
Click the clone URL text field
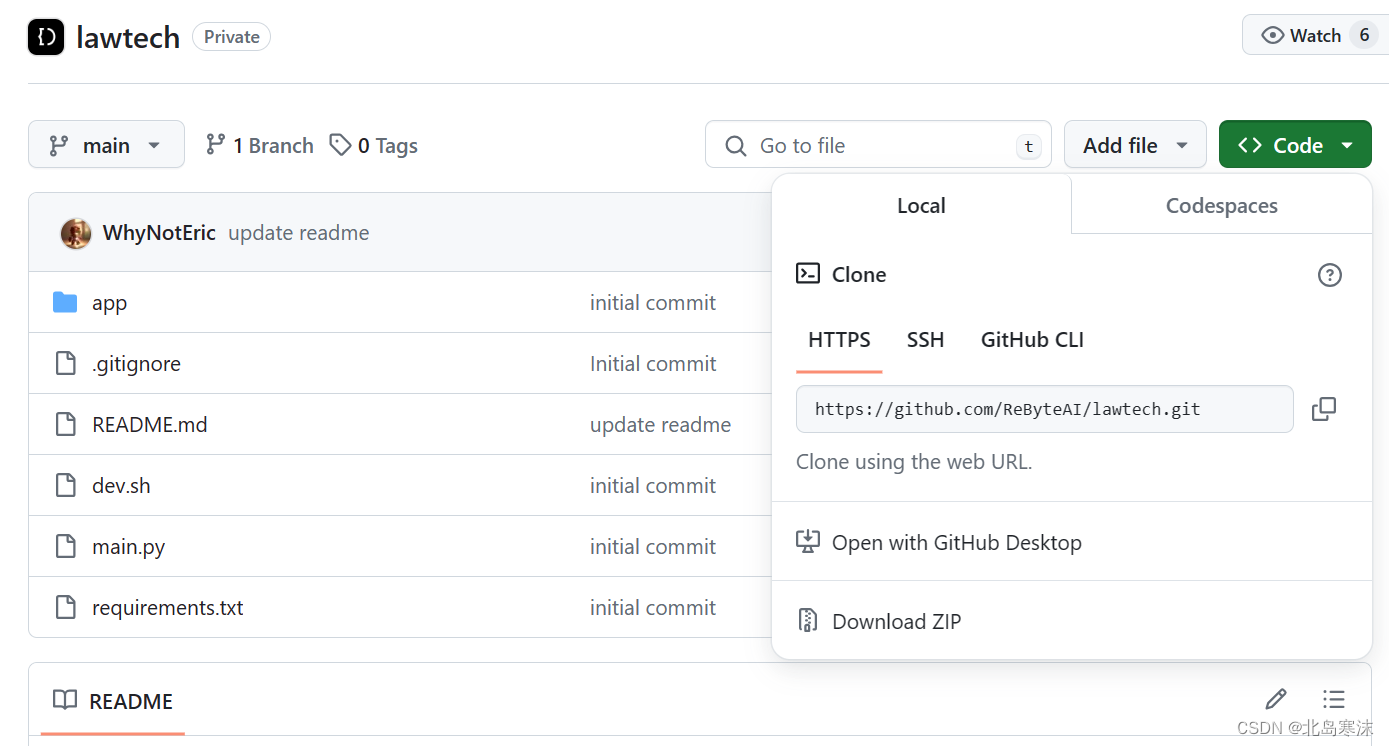tap(1045, 409)
